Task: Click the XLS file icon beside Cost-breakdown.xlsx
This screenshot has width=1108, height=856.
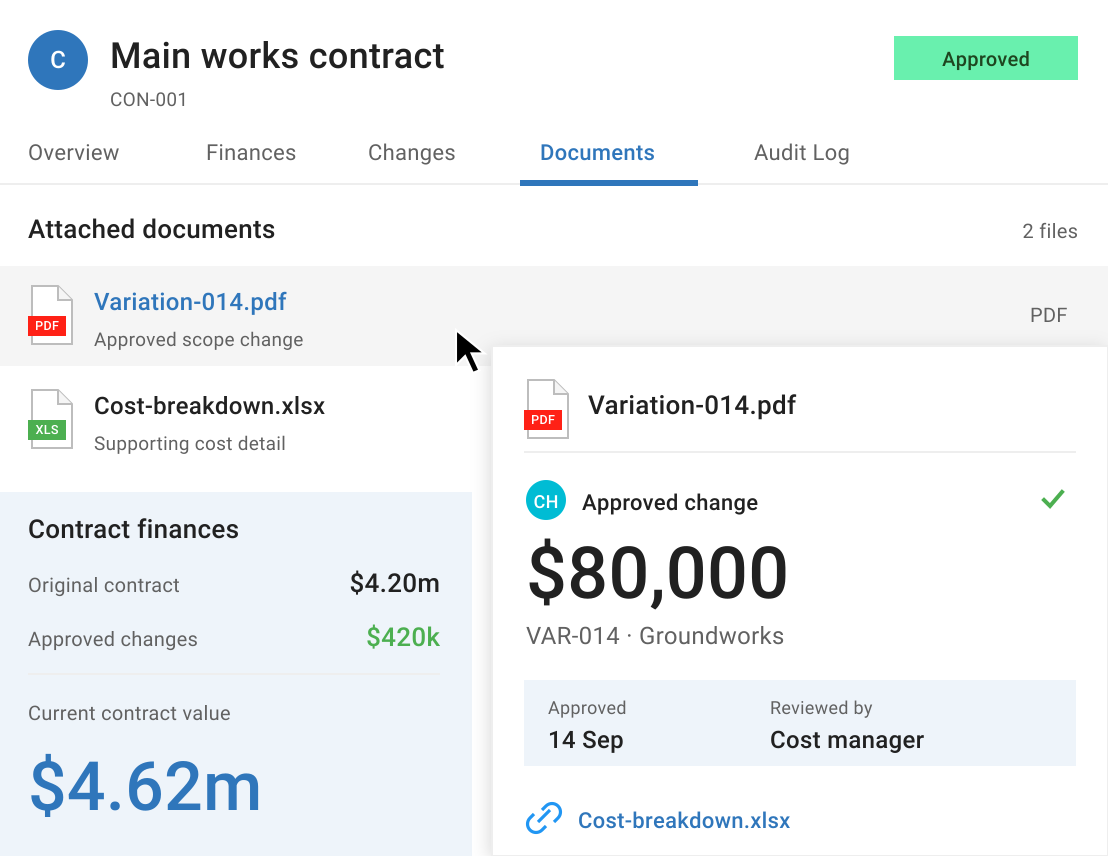Action: click(x=50, y=419)
